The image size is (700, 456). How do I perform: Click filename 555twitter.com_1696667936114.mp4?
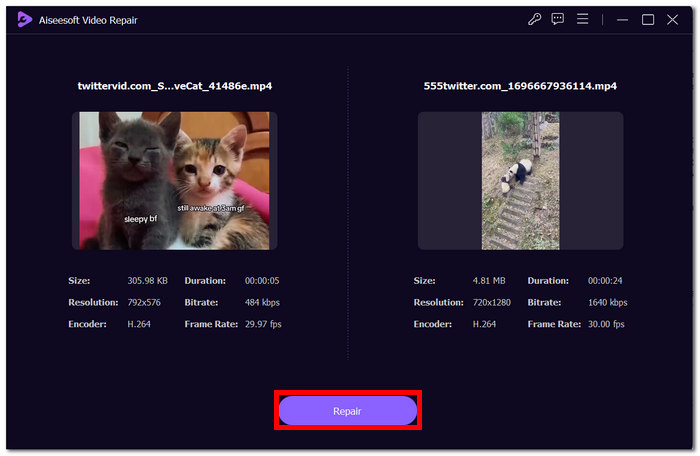pyautogui.click(x=520, y=86)
